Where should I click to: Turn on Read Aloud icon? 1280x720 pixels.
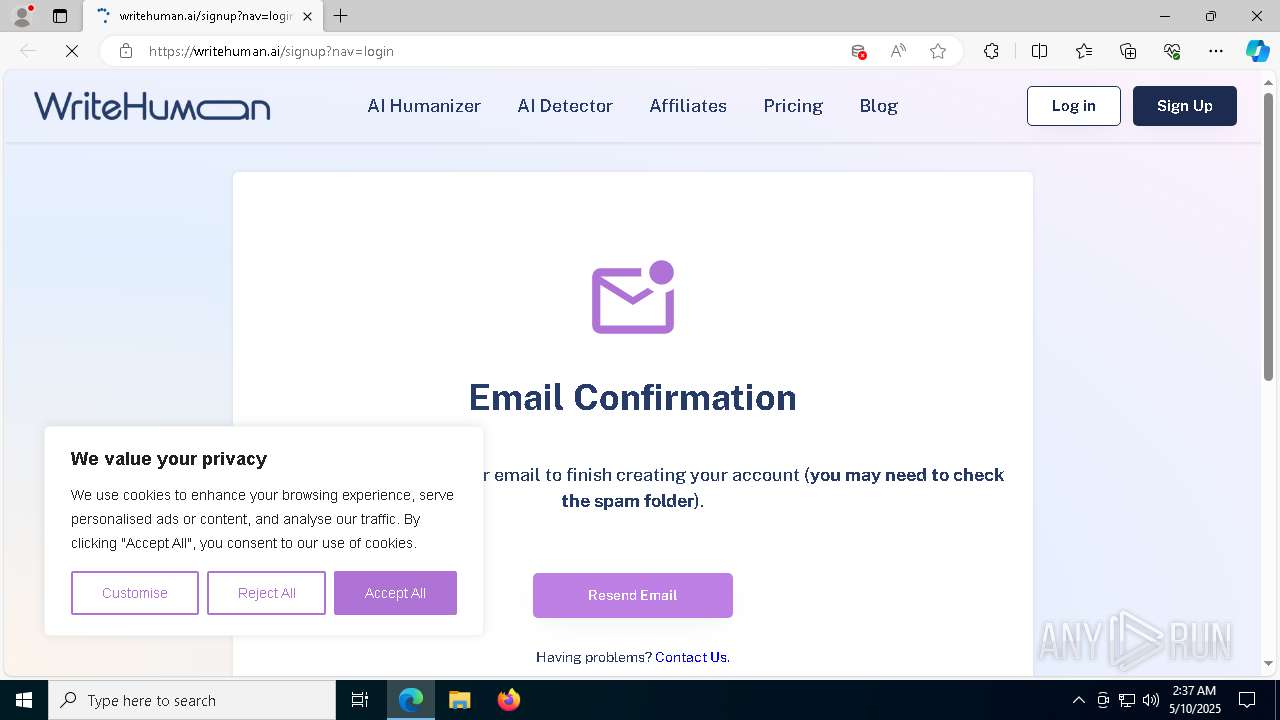(x=898, y=51)
